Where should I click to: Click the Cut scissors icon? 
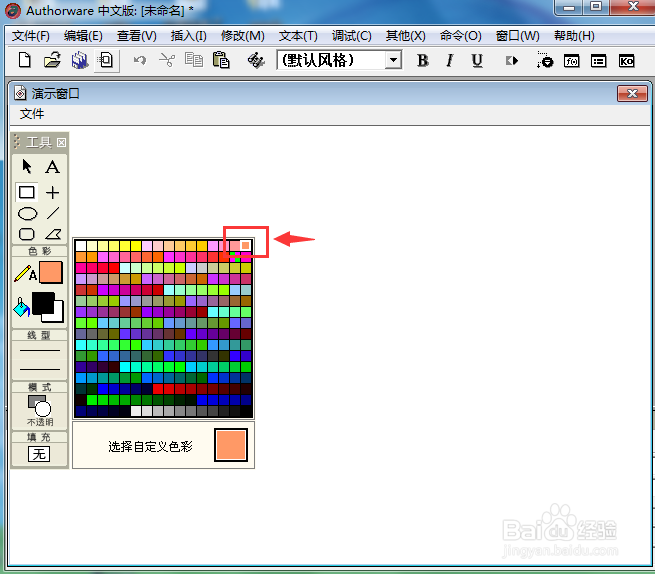[x=167, y=61]
